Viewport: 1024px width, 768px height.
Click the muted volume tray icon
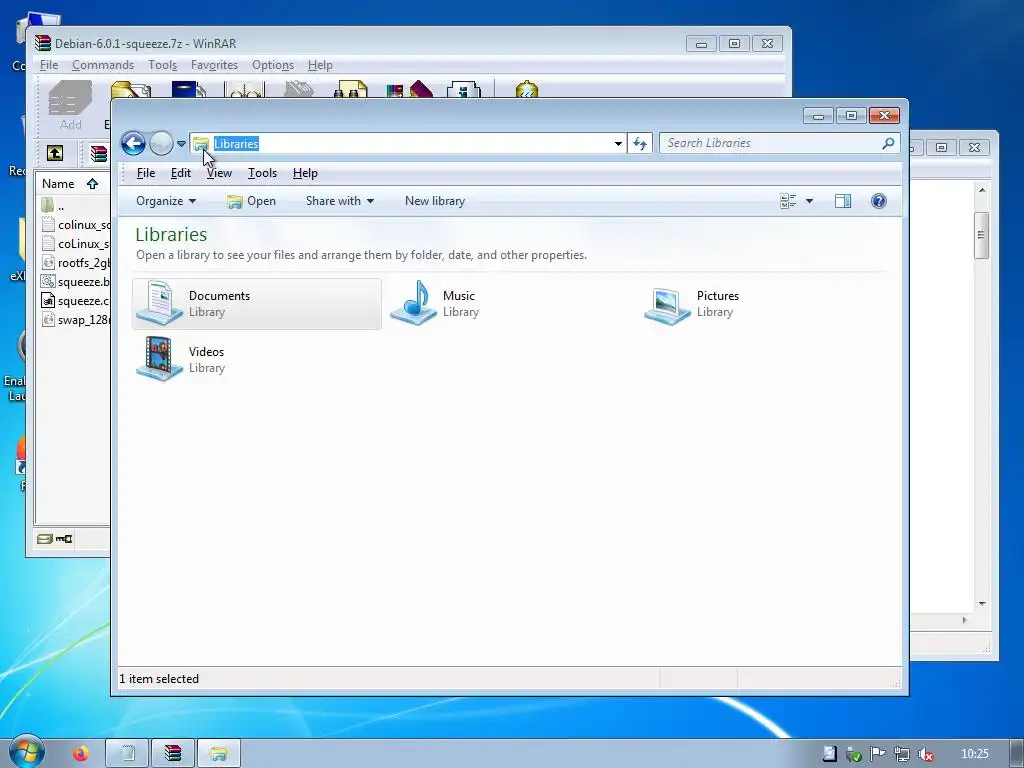point(925,754)
